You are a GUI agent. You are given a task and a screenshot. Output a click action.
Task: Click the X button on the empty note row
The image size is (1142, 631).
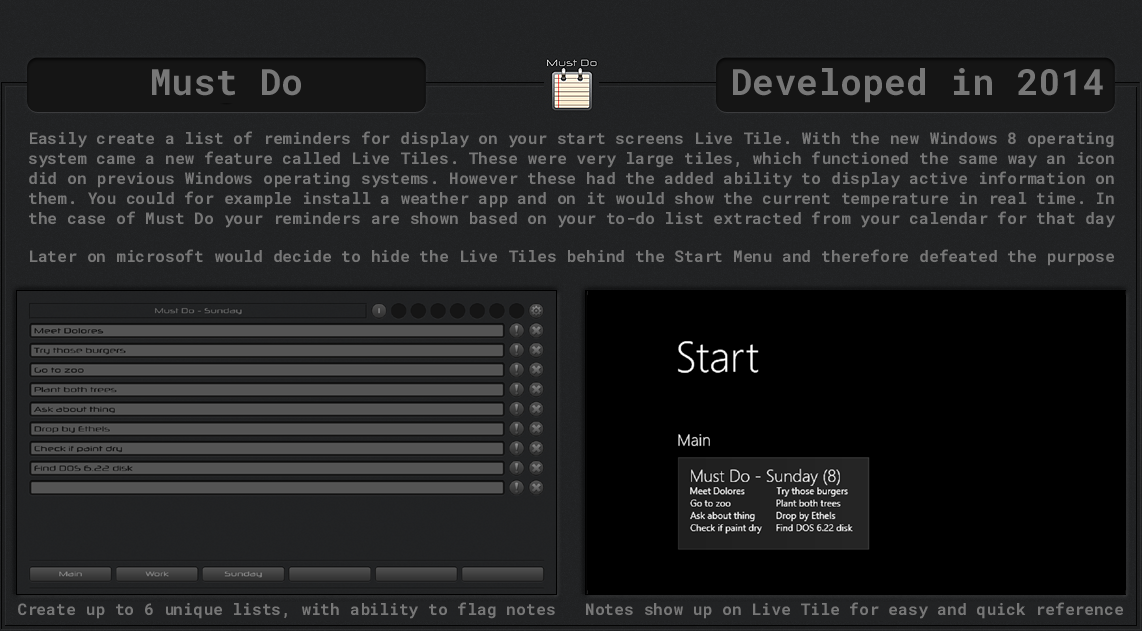click(x=536, y=487)
